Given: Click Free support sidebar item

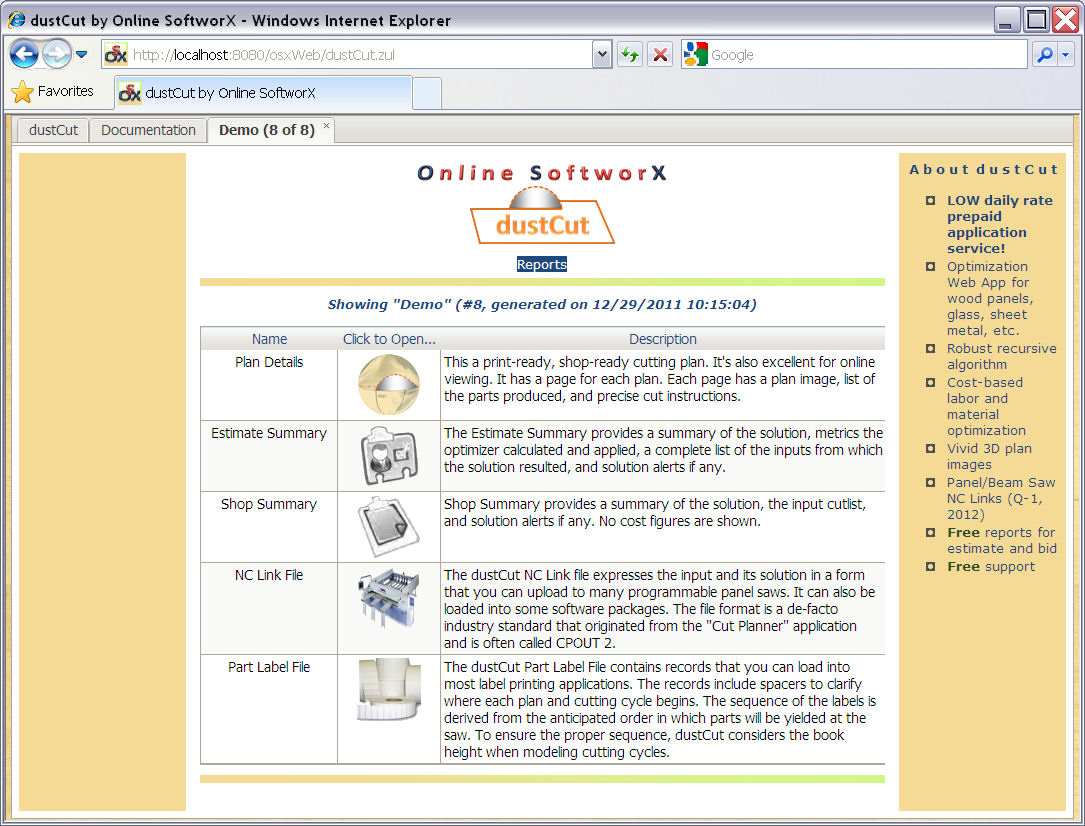Looking at the screenshot, I should point(991,567).
